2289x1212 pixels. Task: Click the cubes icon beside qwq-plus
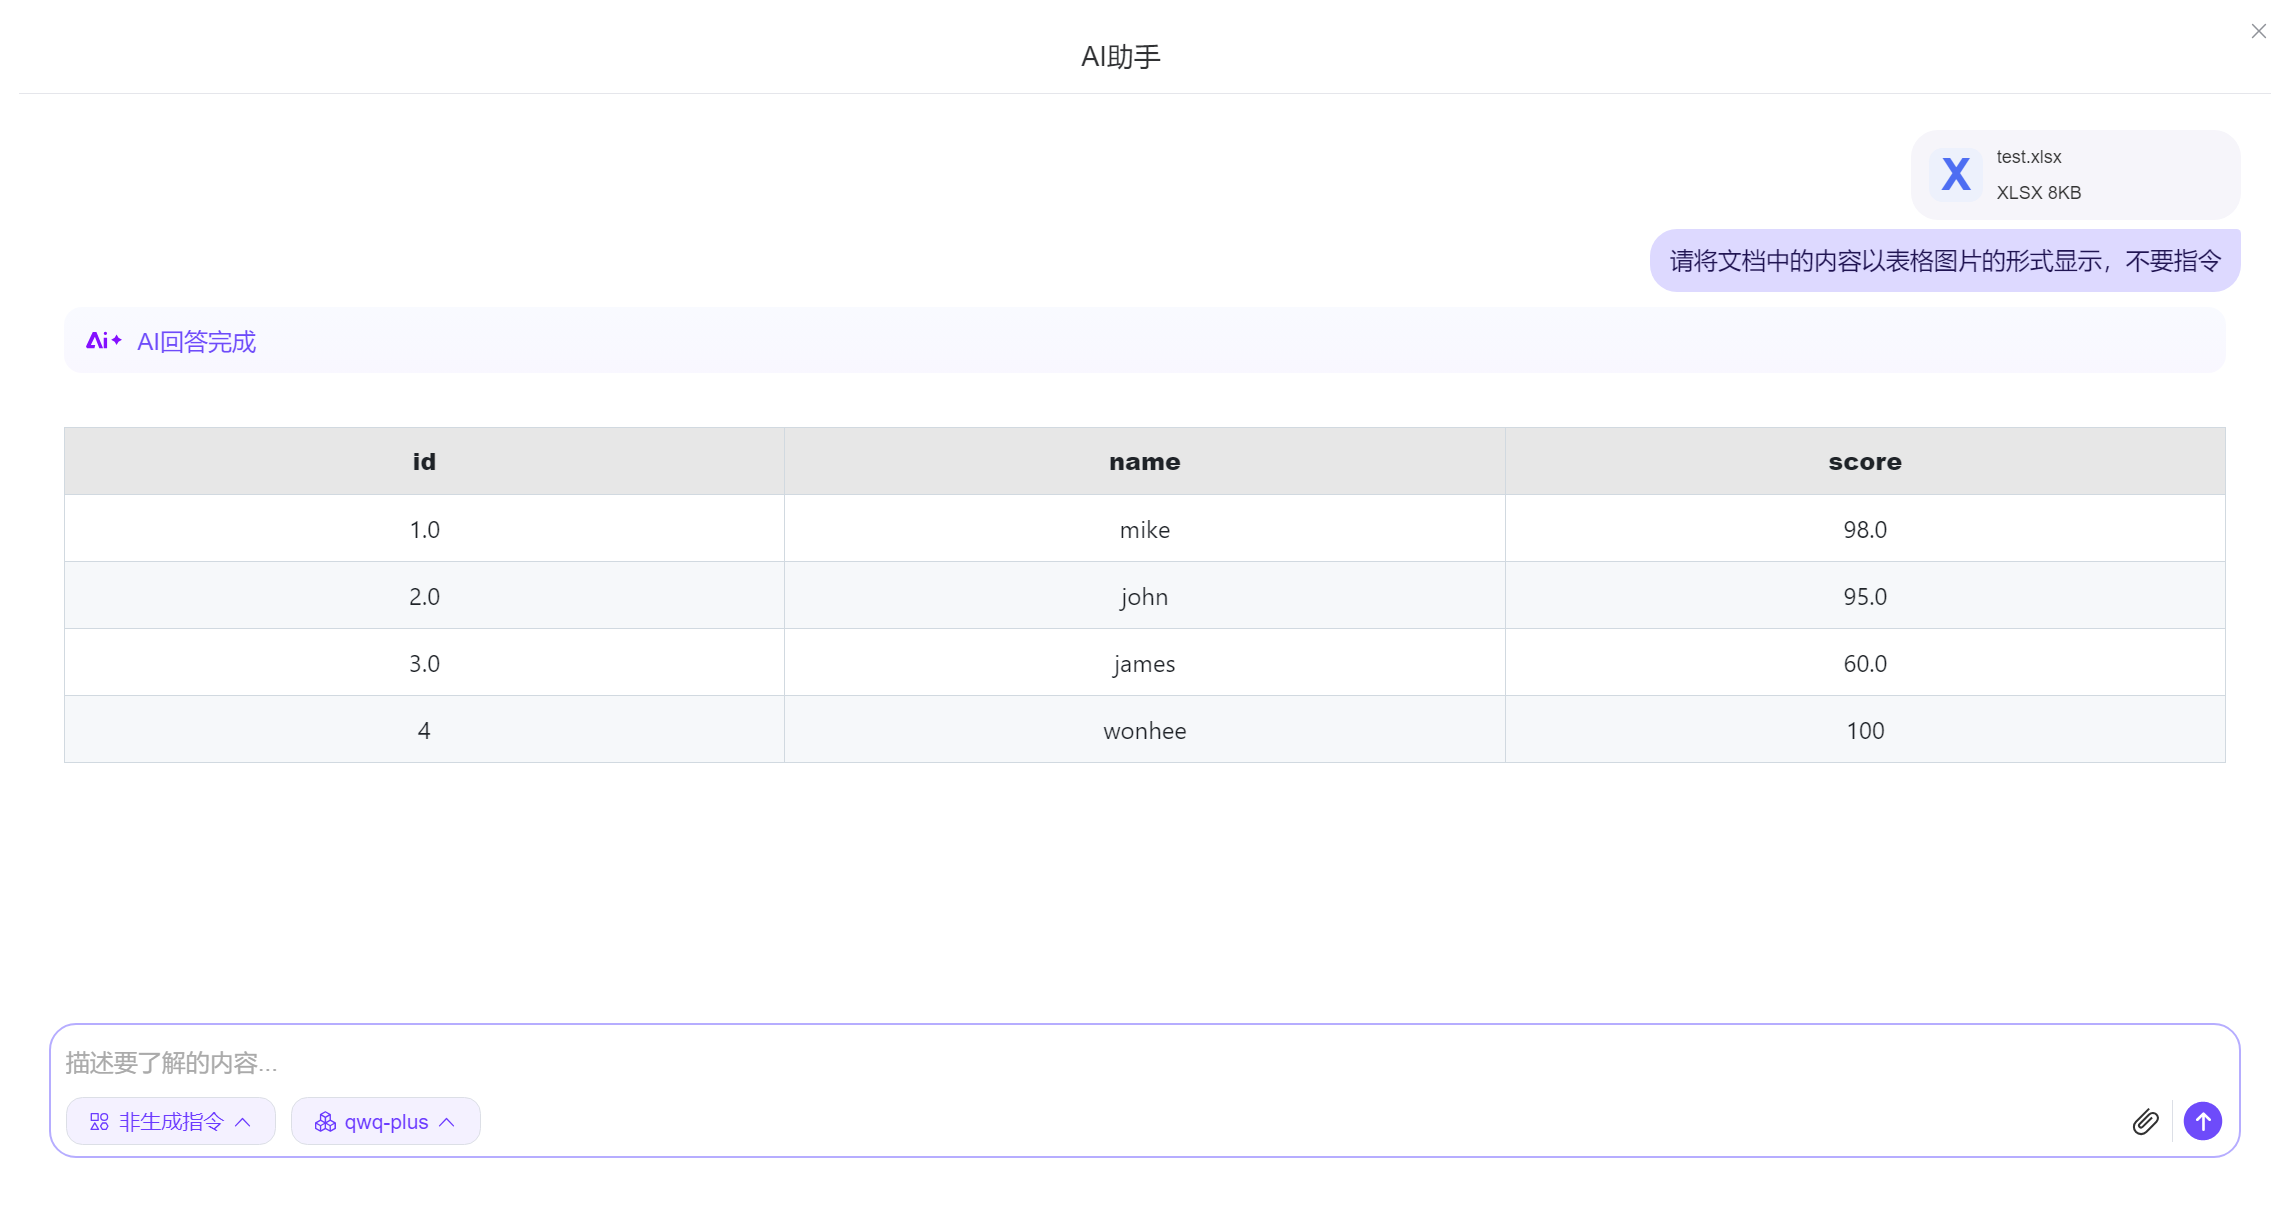[x=325, y=1122]
